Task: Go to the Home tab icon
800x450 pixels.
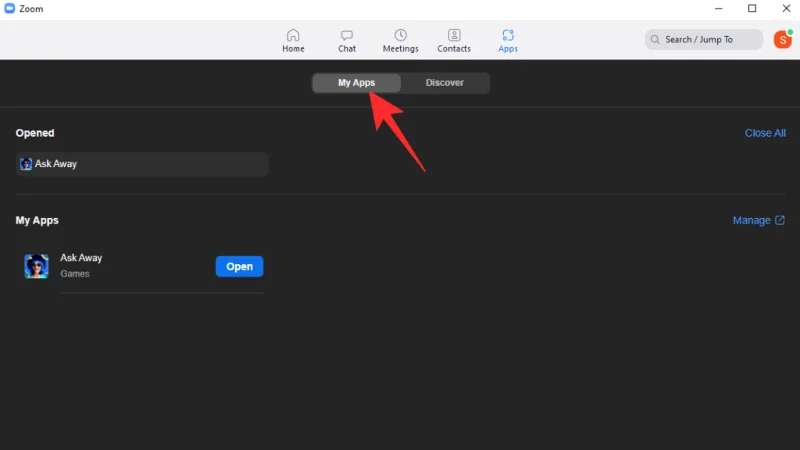Action: point(293,36)
